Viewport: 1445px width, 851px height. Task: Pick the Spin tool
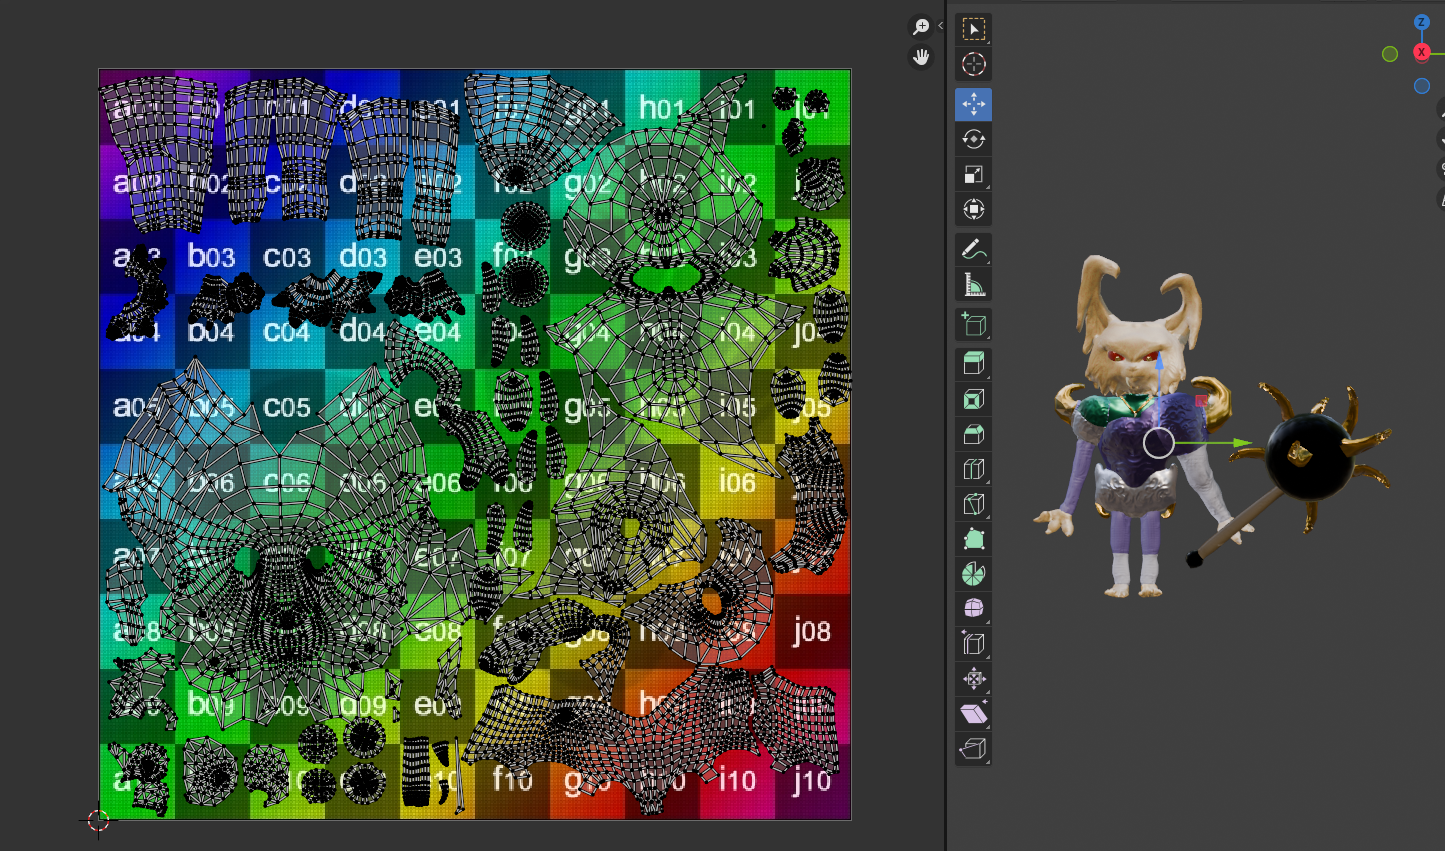(973, 574)
